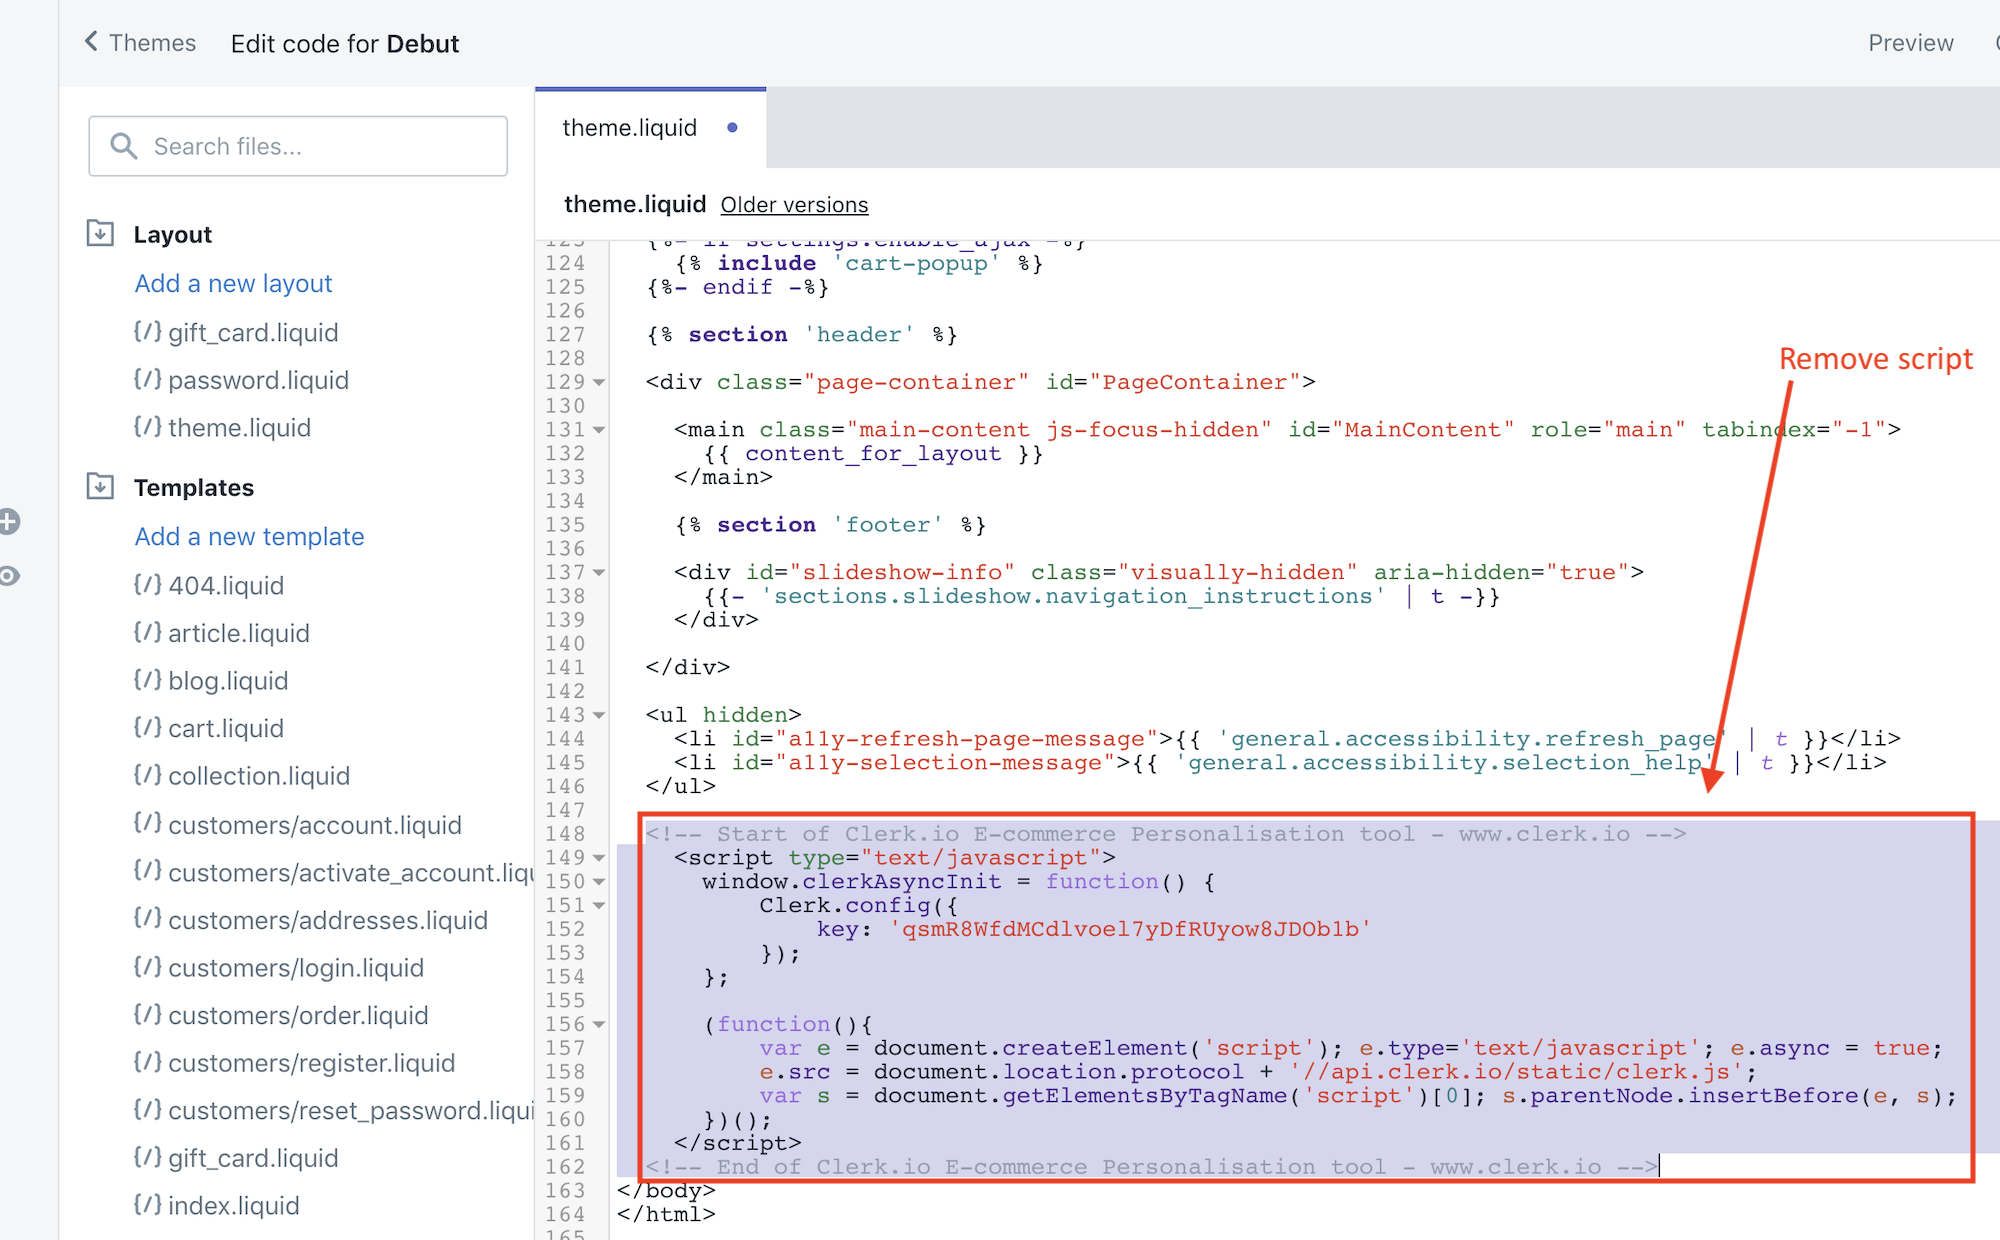Switch to the theme.liquid editor tab
The width and height of the screenshot is (2000, 1240).
tap(629, 127)
